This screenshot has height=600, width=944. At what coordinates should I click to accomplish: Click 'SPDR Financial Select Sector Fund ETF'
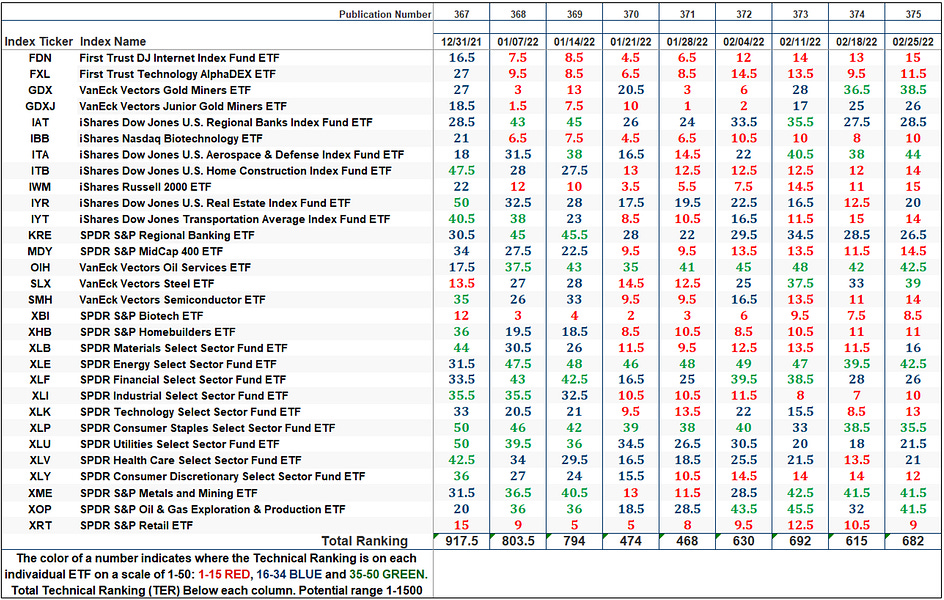click(182, 380)
